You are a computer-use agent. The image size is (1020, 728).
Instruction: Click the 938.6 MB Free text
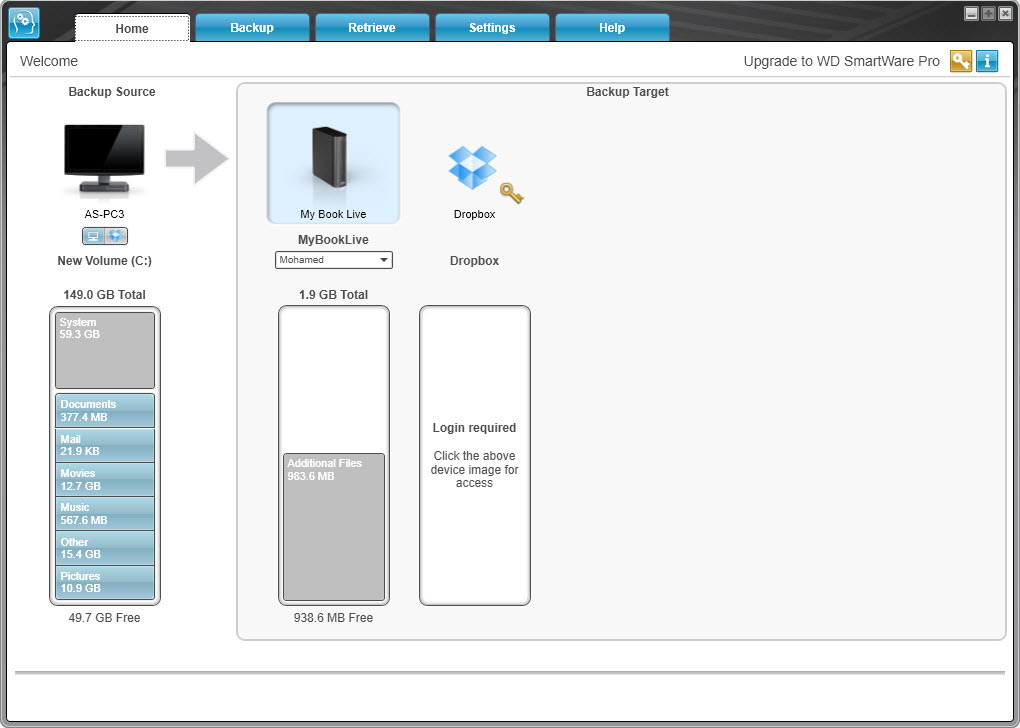coord(333,617)
